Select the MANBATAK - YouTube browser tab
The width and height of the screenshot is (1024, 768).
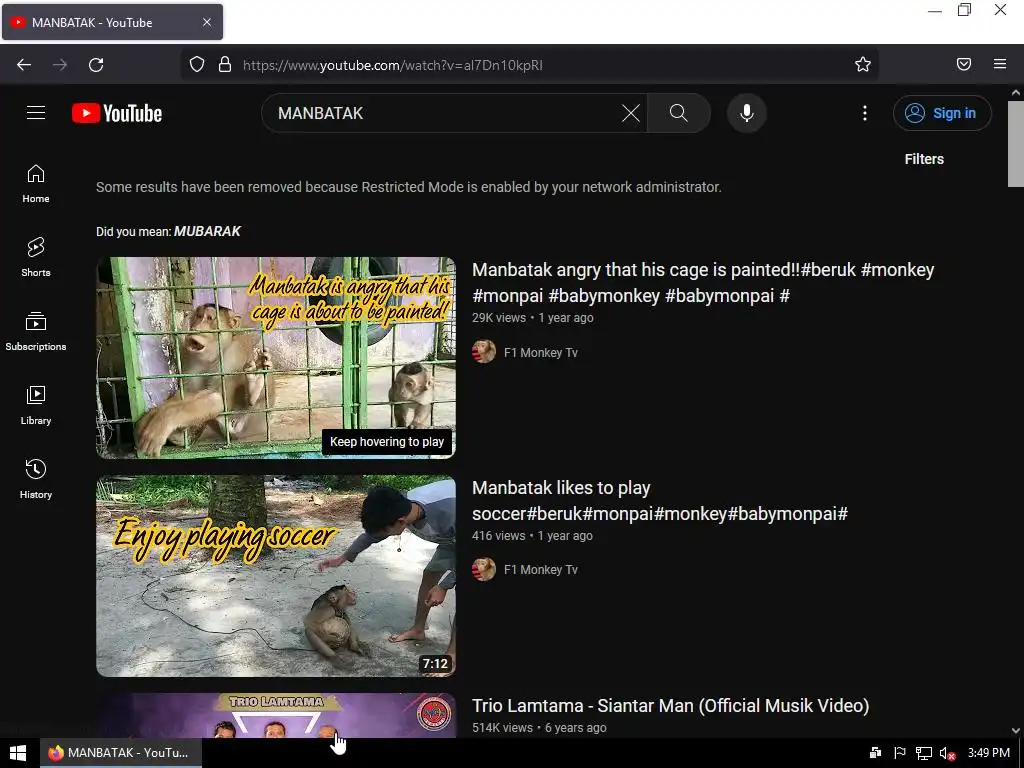point(112,22)
